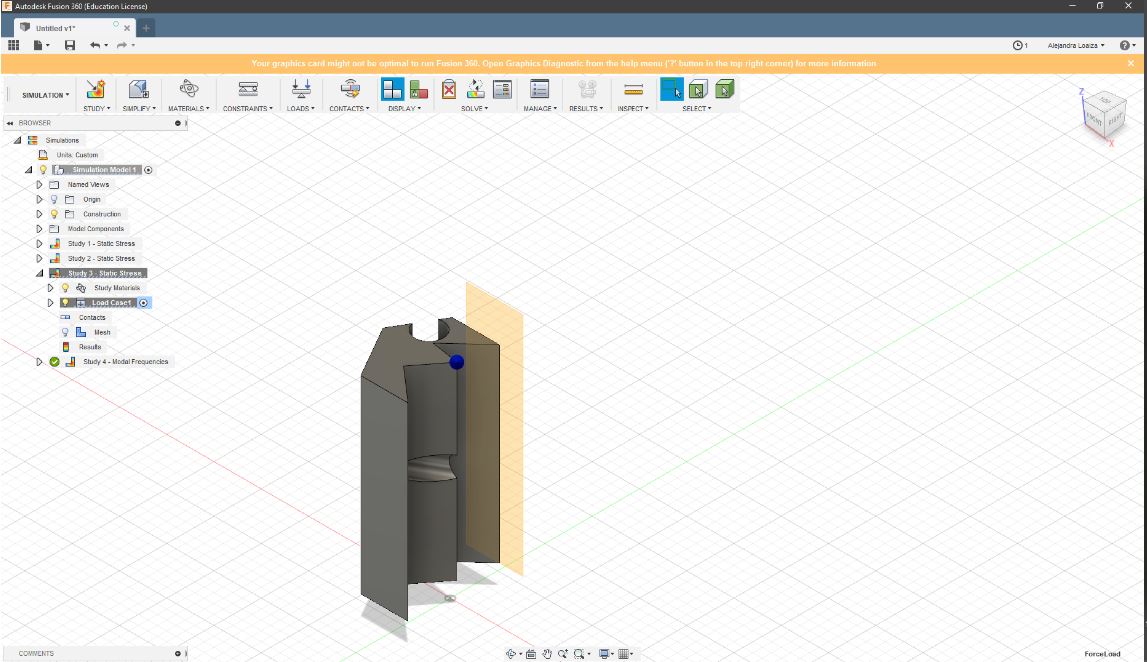Image resolution: width=1147 pixels, height=662 pixels.
Task: Open the Solve details list icon
Action: 503,89
